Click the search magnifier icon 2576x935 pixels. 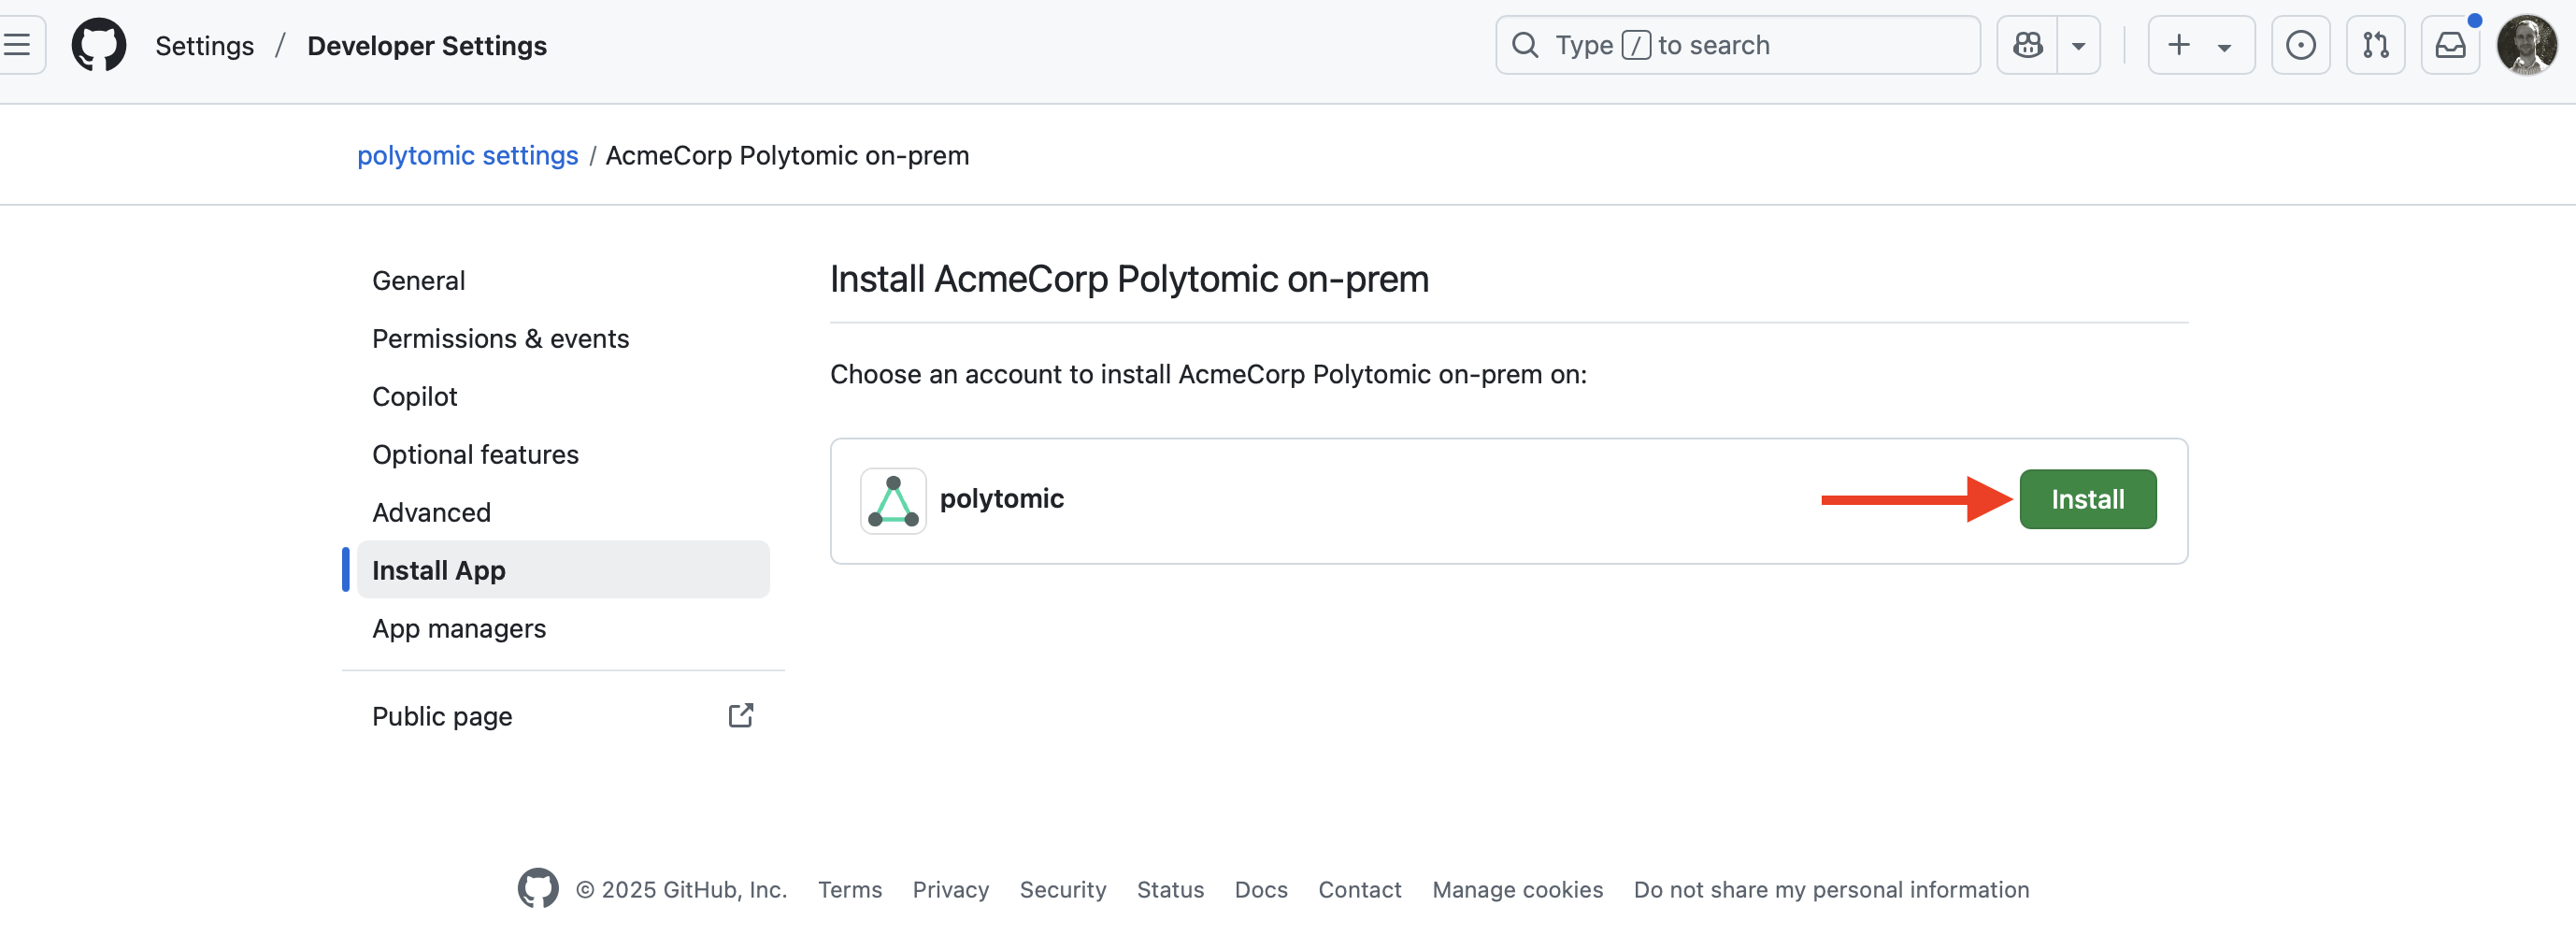tap(1525, 45)
